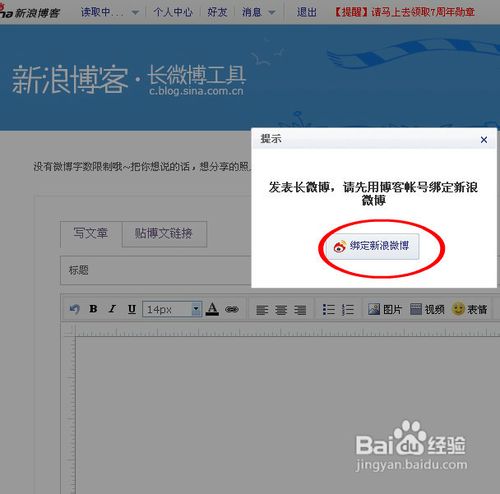Click the 绑定新浪微博 button

pyautogui.click(x=372, y=246)
